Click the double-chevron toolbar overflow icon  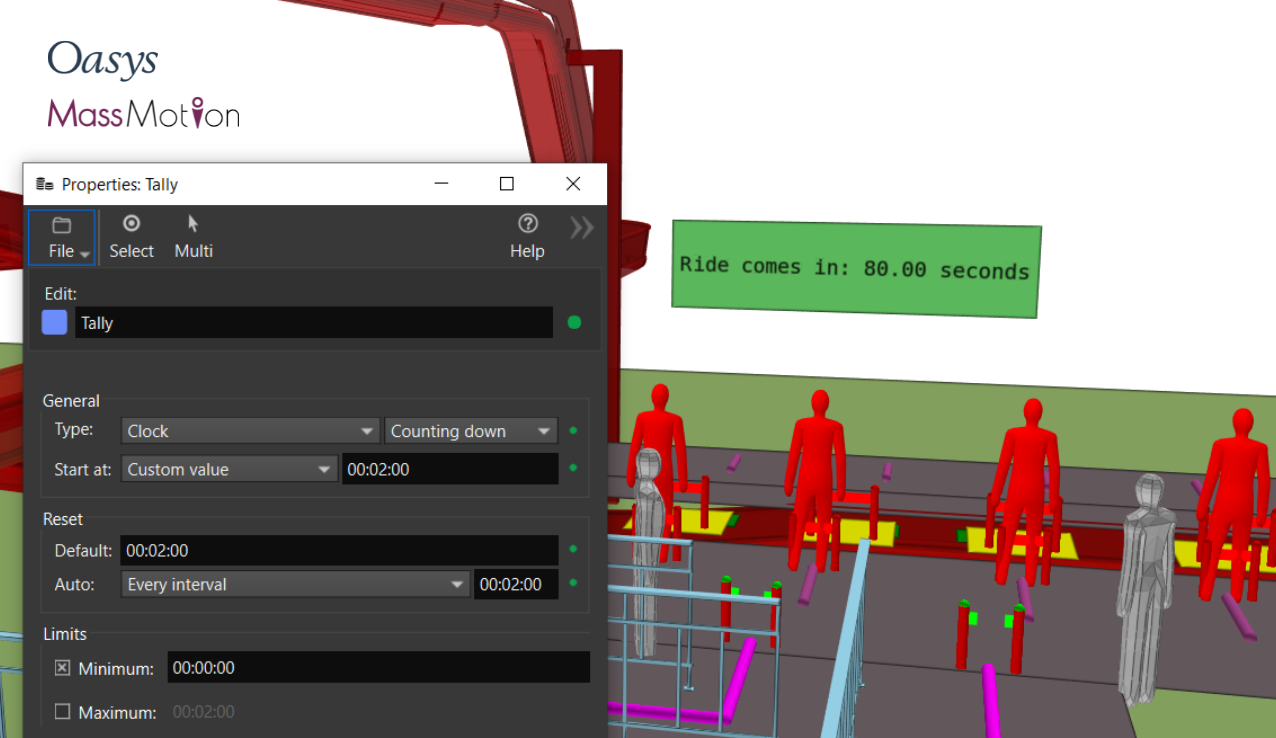[x=581, y=227]
